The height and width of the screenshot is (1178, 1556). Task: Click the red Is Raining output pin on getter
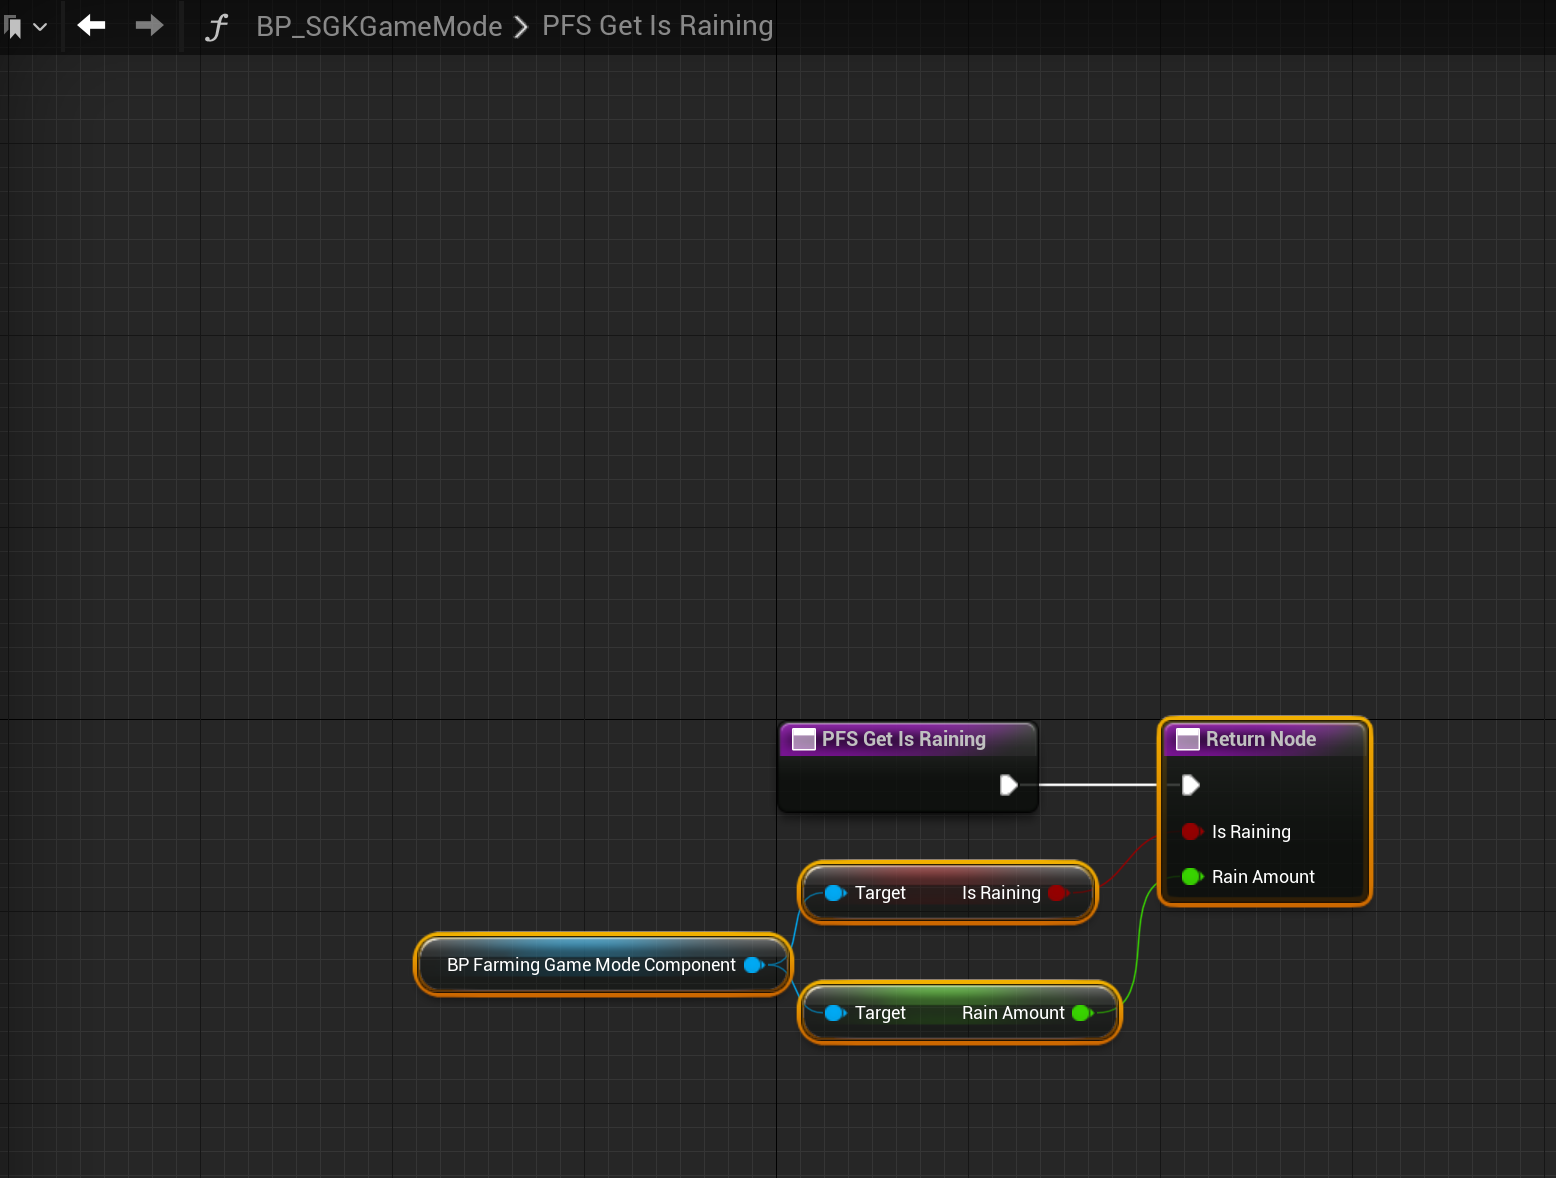coord(1057,893)
